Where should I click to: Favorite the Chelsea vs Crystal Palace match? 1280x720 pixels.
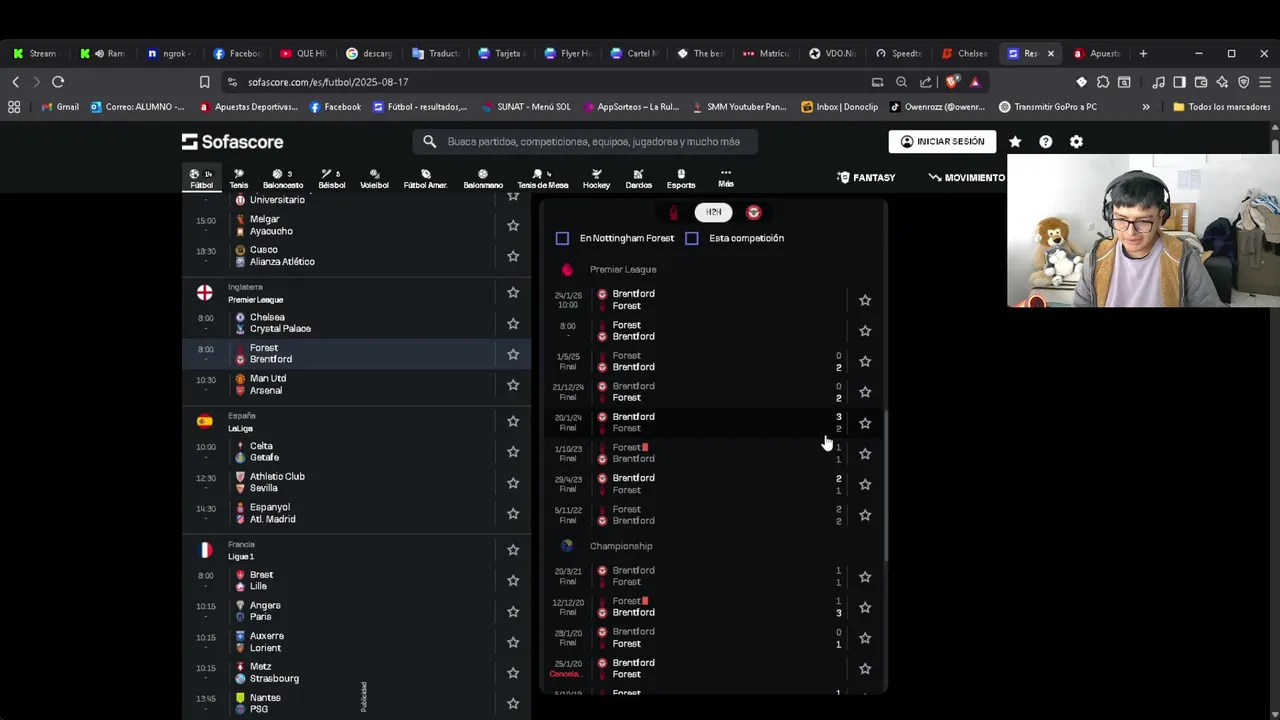513,323
